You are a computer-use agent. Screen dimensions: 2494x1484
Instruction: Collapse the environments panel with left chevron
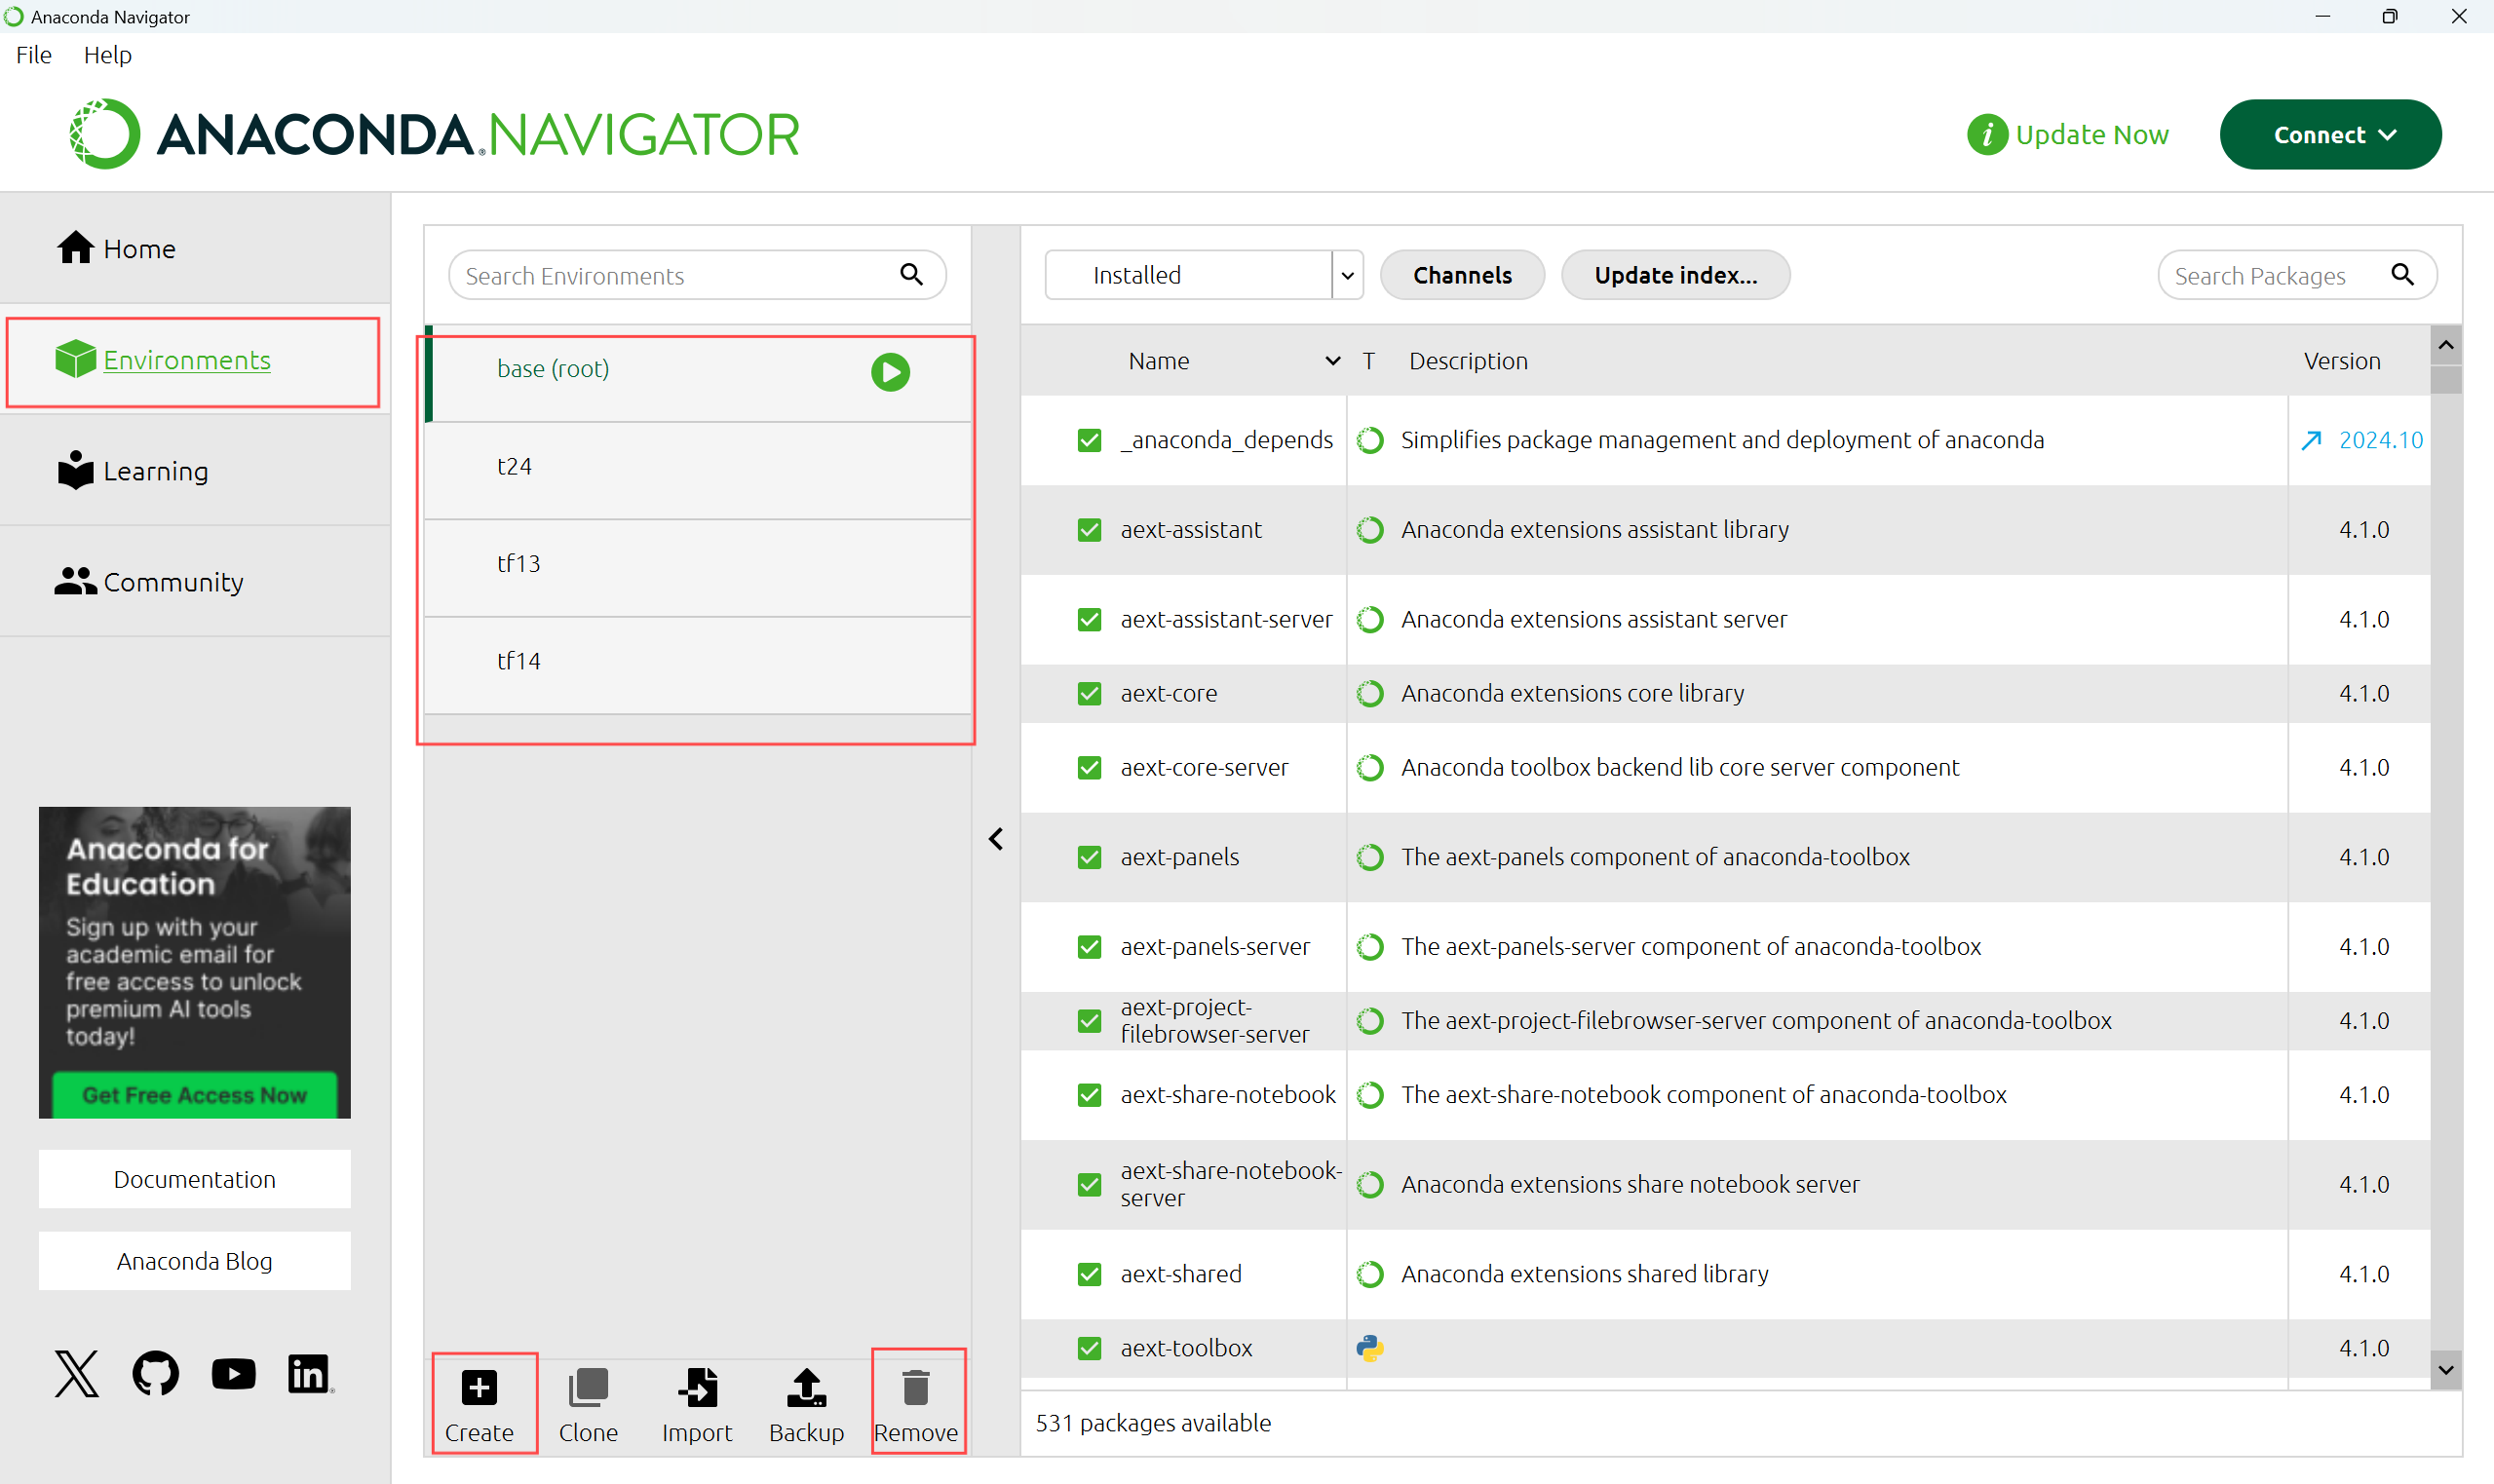point(996,839)
